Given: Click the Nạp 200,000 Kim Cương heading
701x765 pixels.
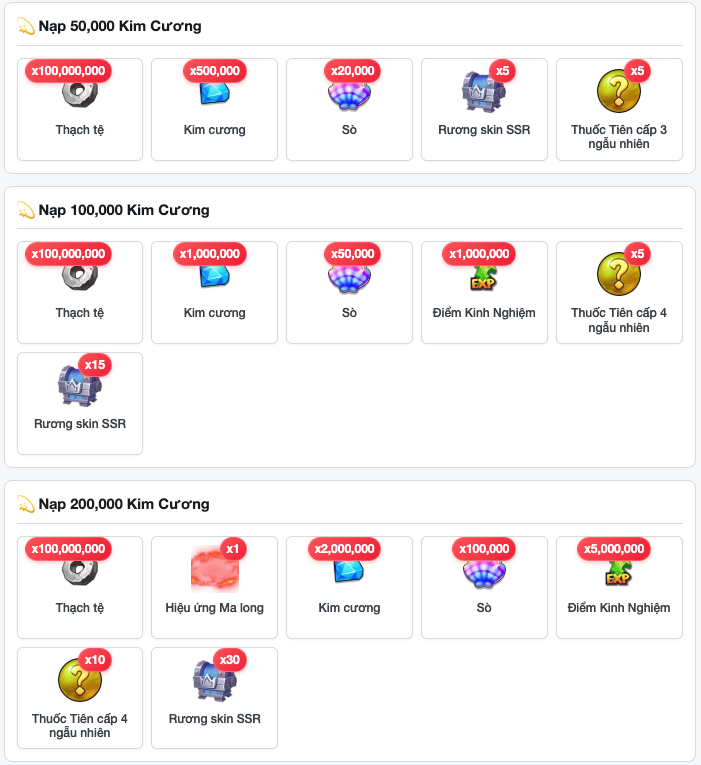Looking at the screenshot, I should (x=124, y=504).
